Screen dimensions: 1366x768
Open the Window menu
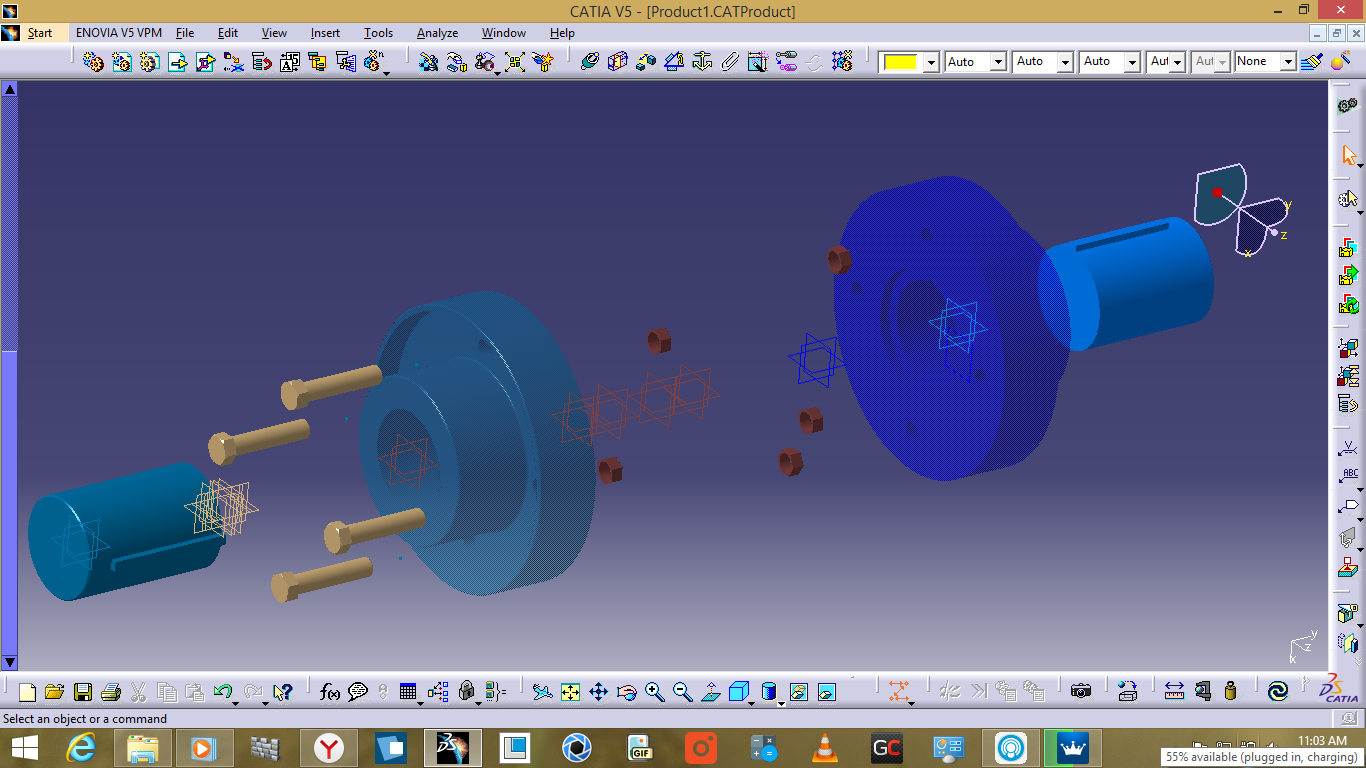(504, 33)
